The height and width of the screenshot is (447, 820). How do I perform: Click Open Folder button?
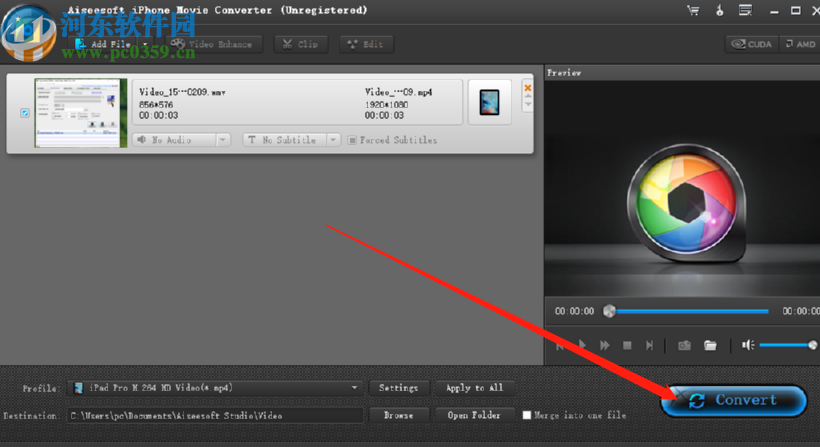point(474,416)
